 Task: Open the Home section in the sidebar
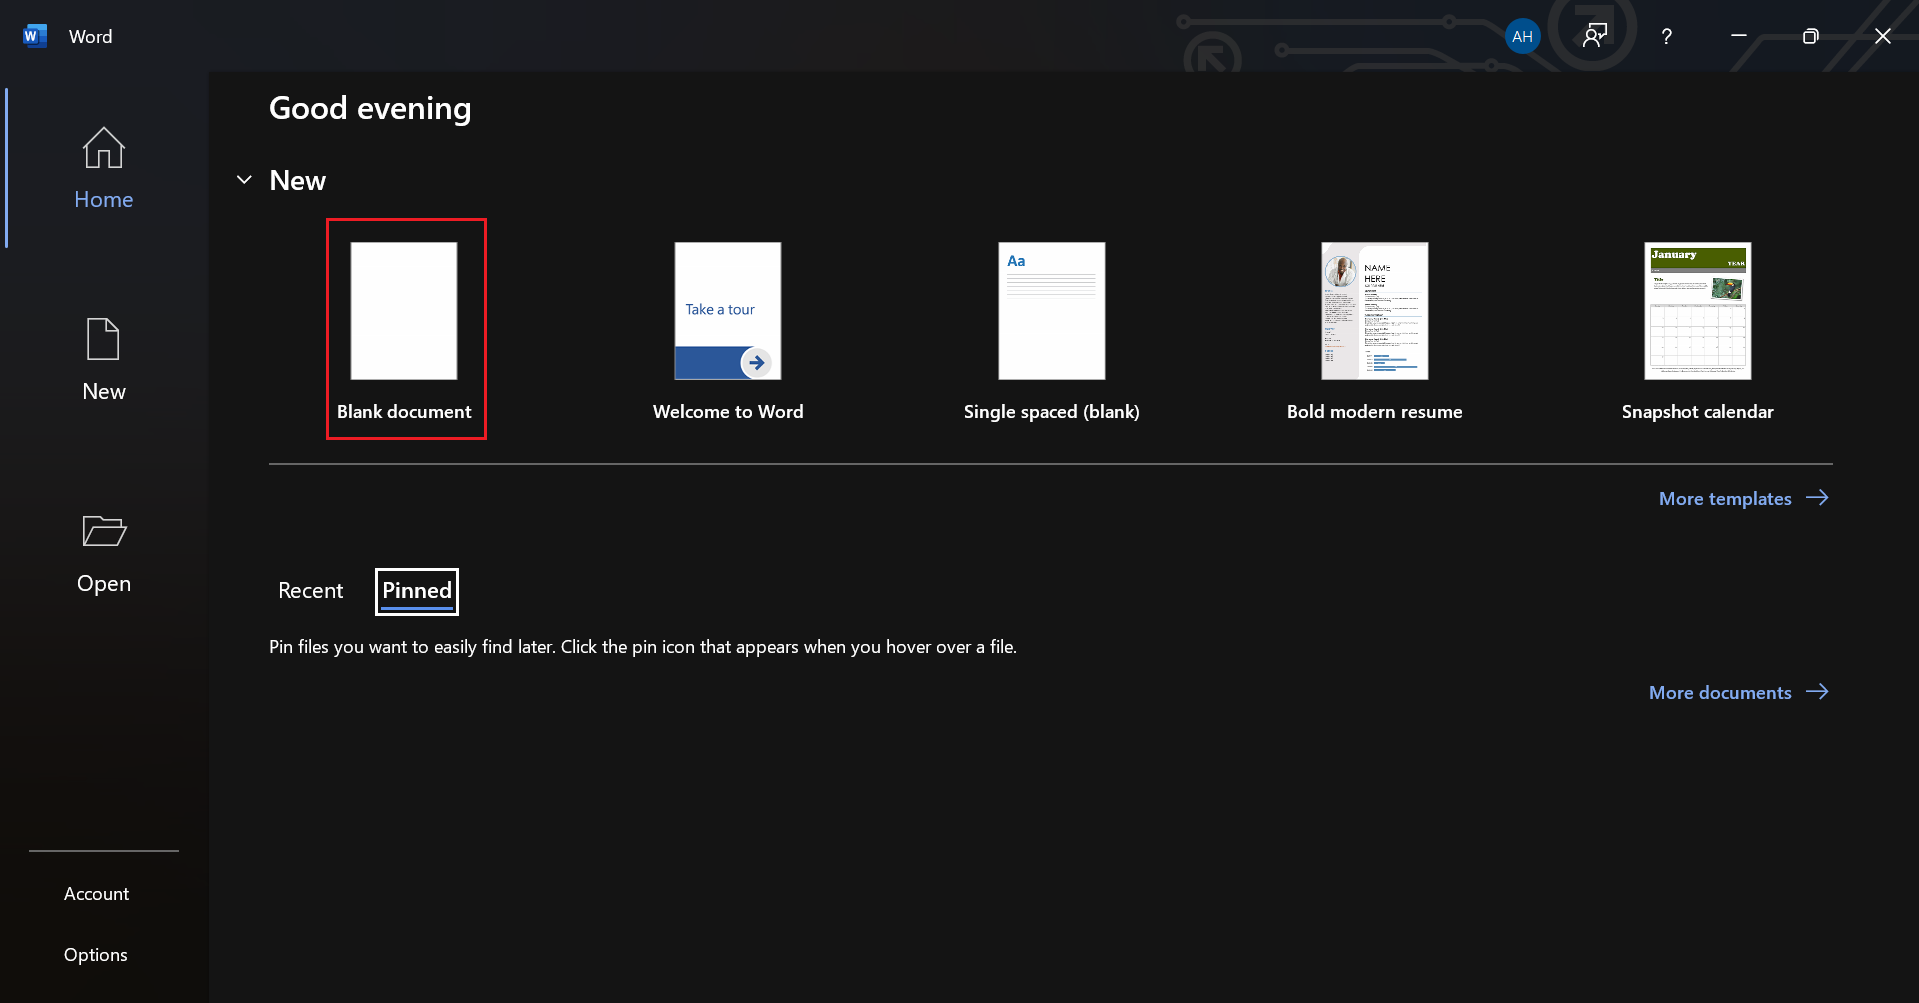pos(104,168)
